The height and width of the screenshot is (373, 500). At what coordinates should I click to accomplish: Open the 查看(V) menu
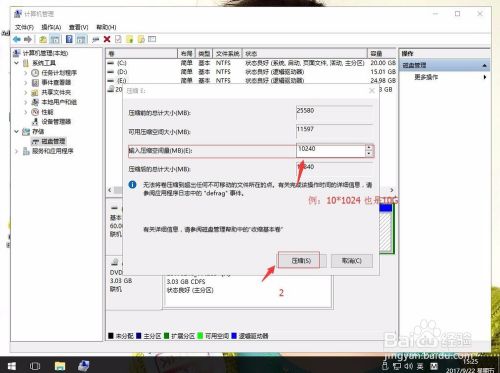[x=78, y=27]
